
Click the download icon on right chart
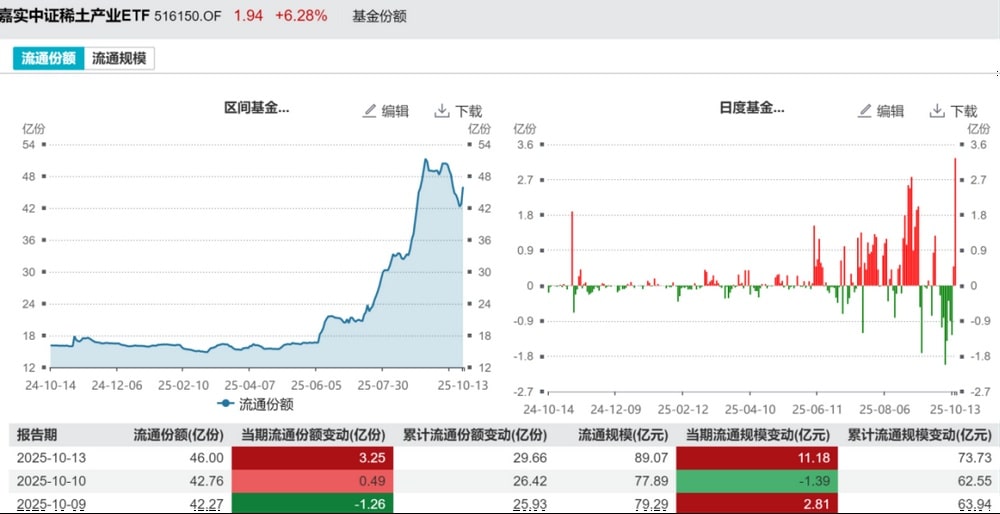click(937, 111)
